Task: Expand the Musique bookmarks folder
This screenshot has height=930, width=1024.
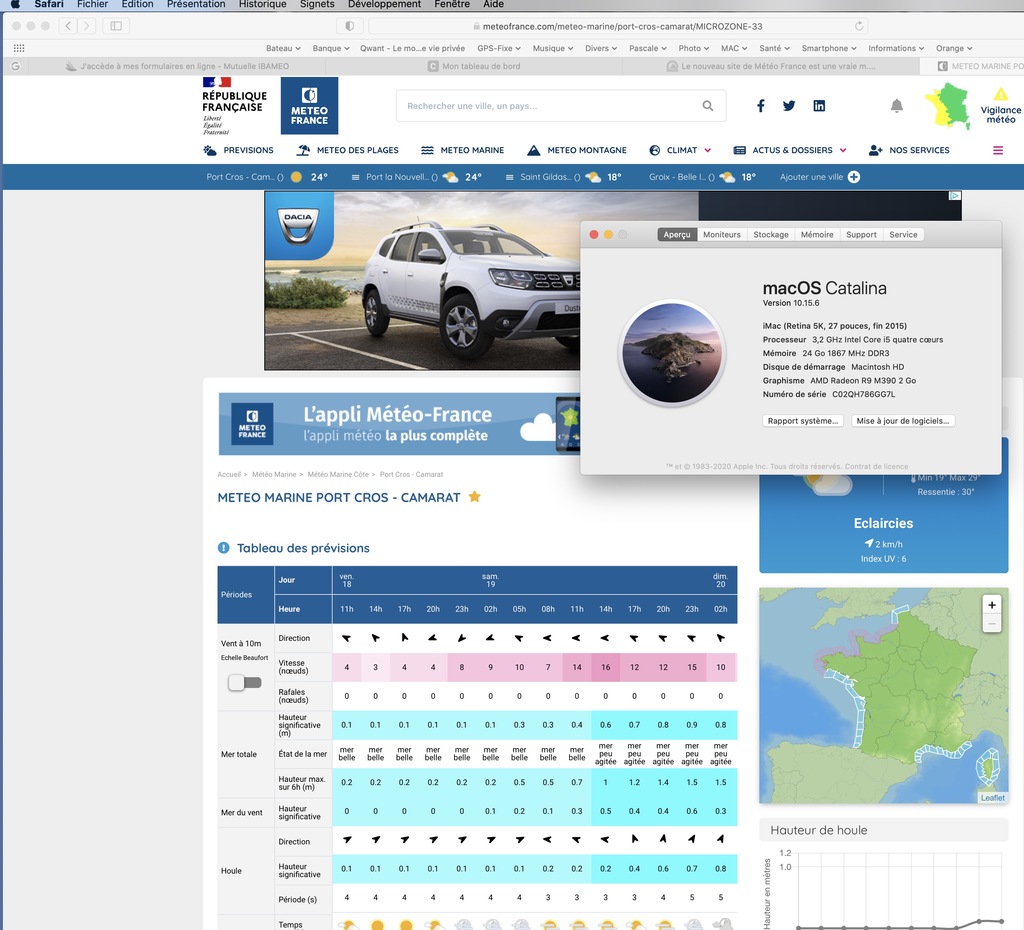Action: 552,48
